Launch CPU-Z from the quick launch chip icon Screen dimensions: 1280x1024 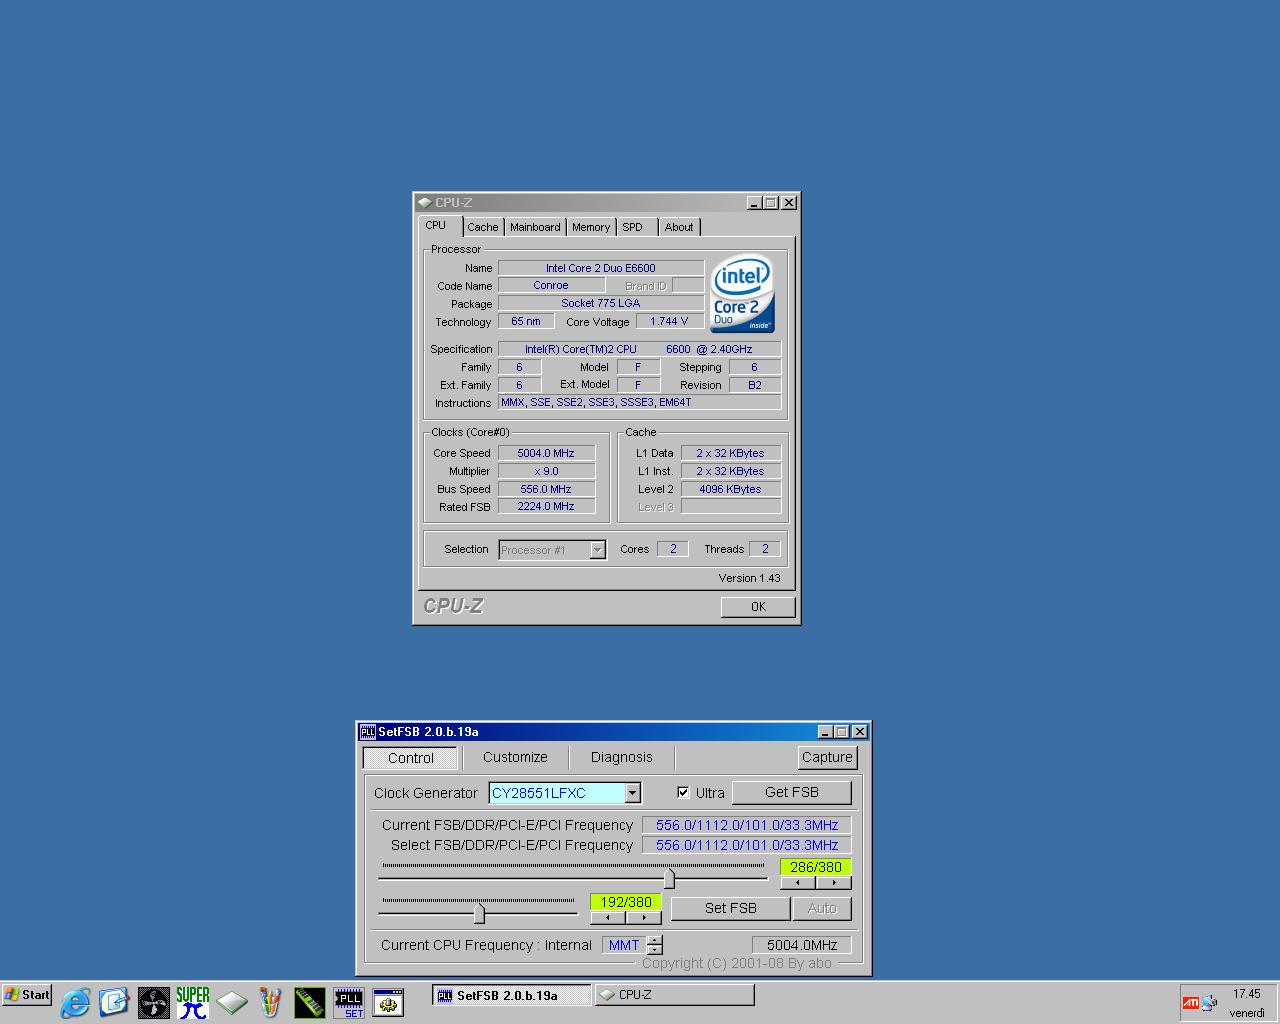(x=232, y=1002)
